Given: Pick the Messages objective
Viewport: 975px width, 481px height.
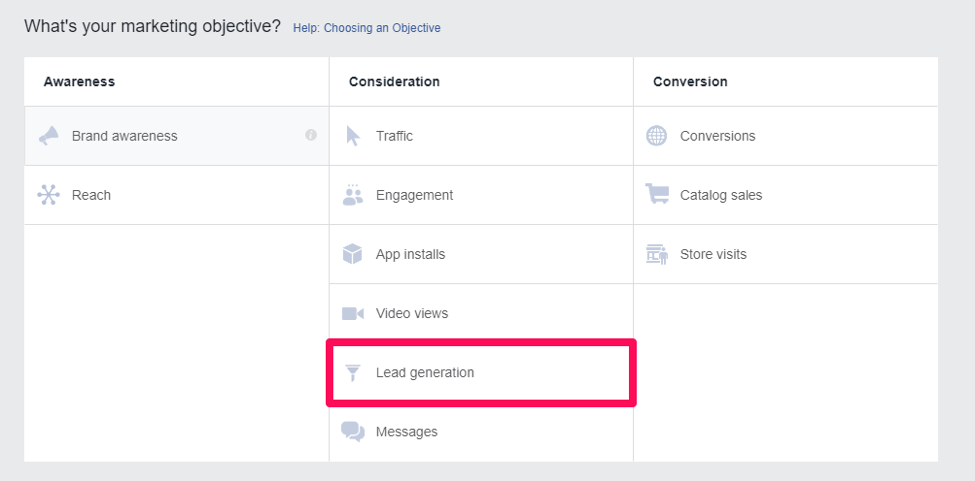Looking at the screenshot, I should pos(407,432).
